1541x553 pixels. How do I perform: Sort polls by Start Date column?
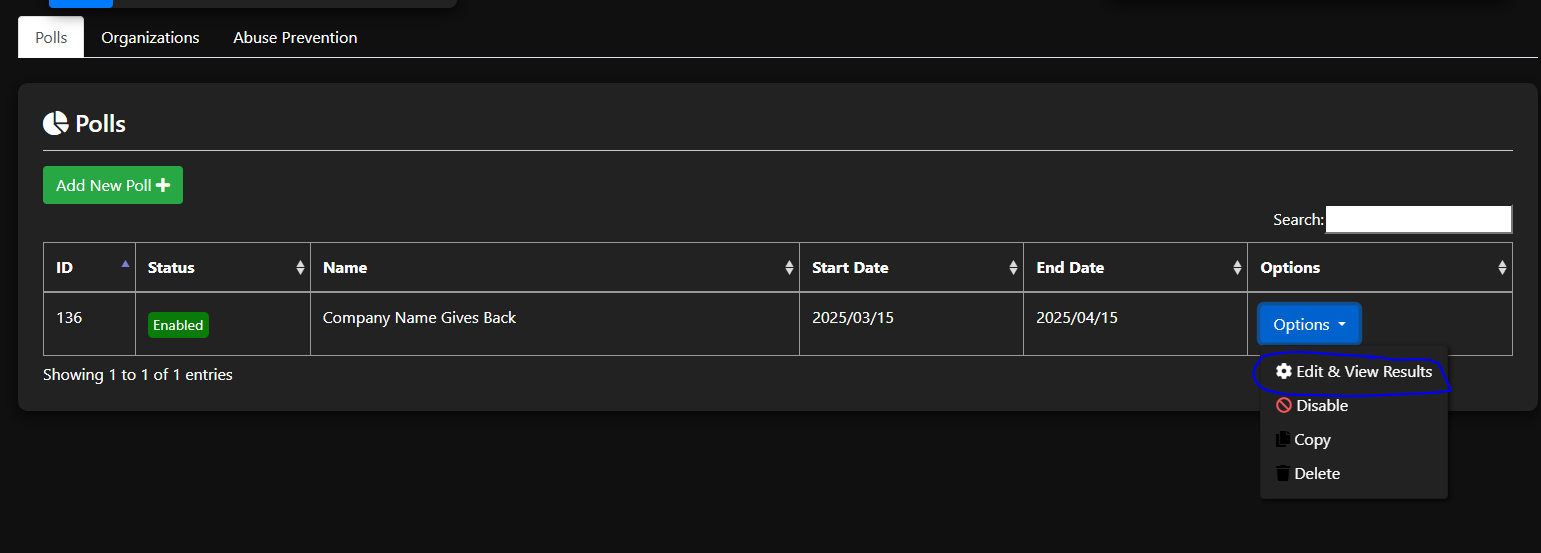pyautogui.click(x=1013, y=268)
